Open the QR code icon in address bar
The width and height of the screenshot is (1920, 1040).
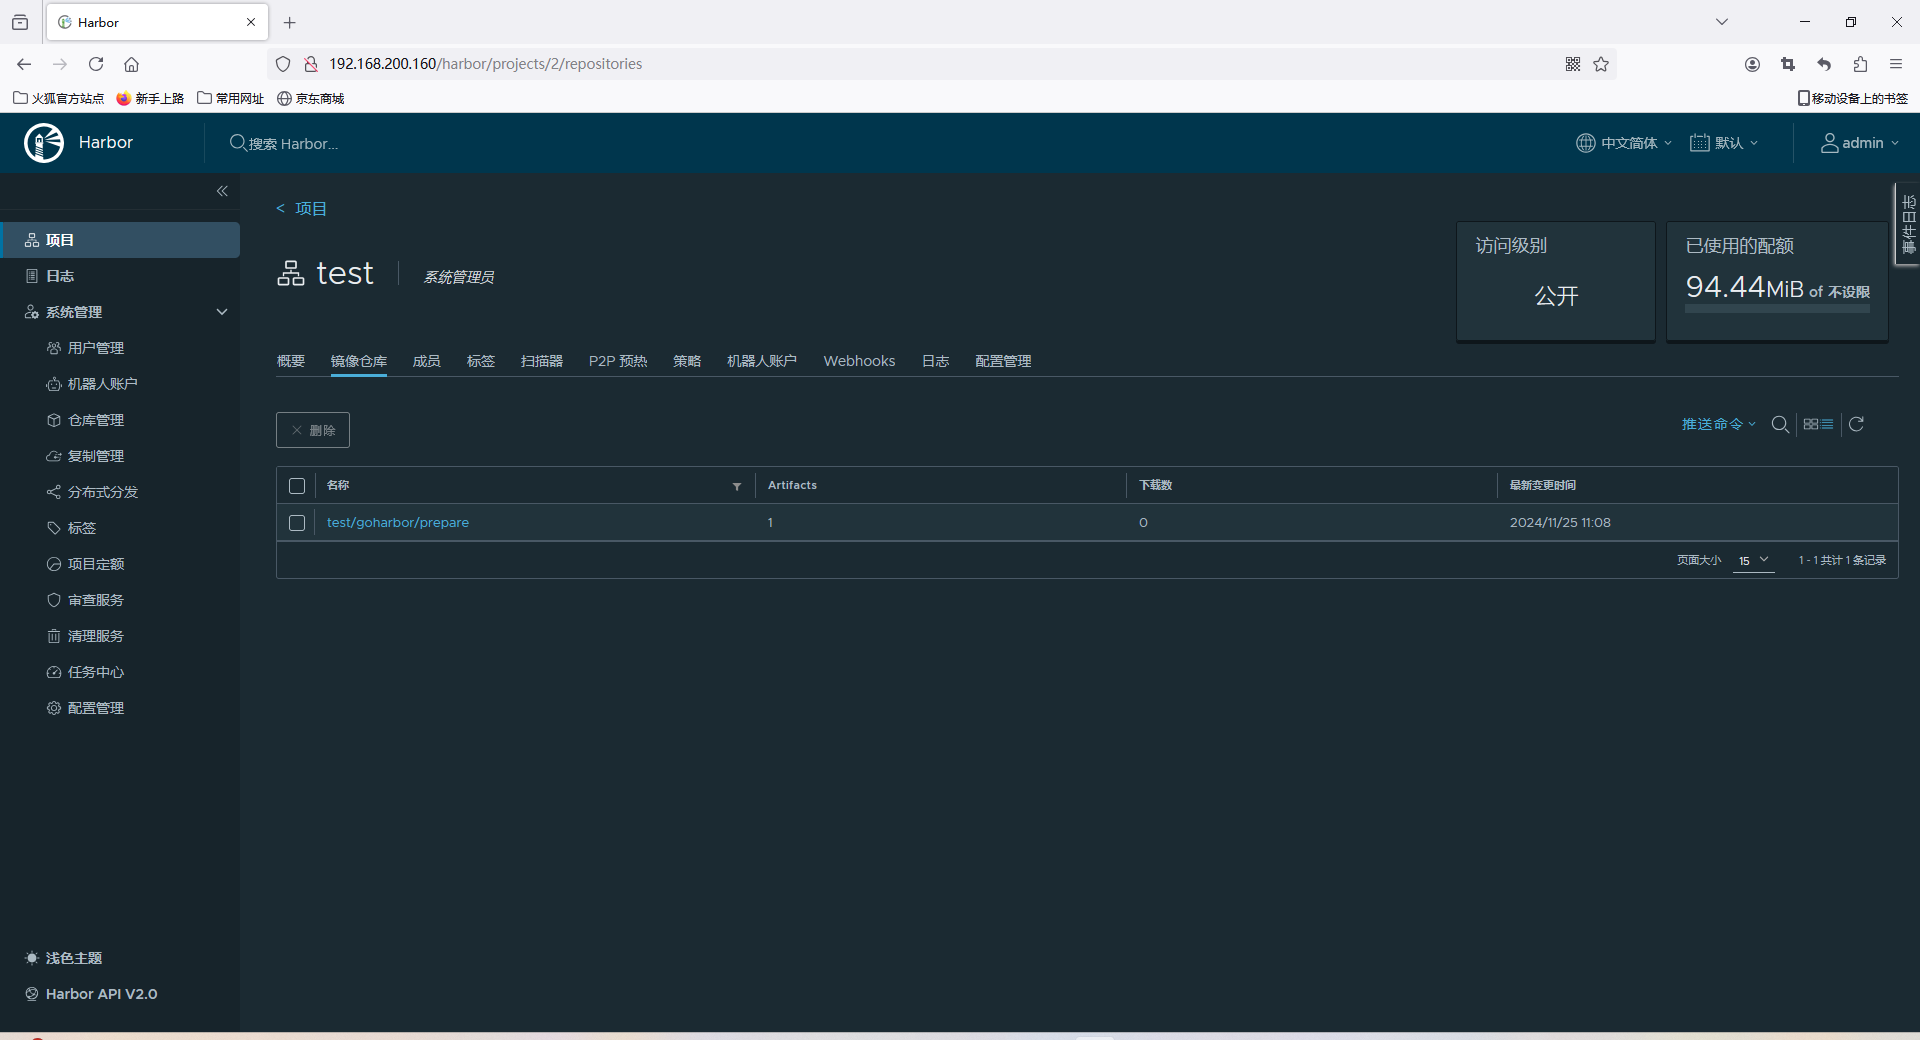(x=1573, y=64)
